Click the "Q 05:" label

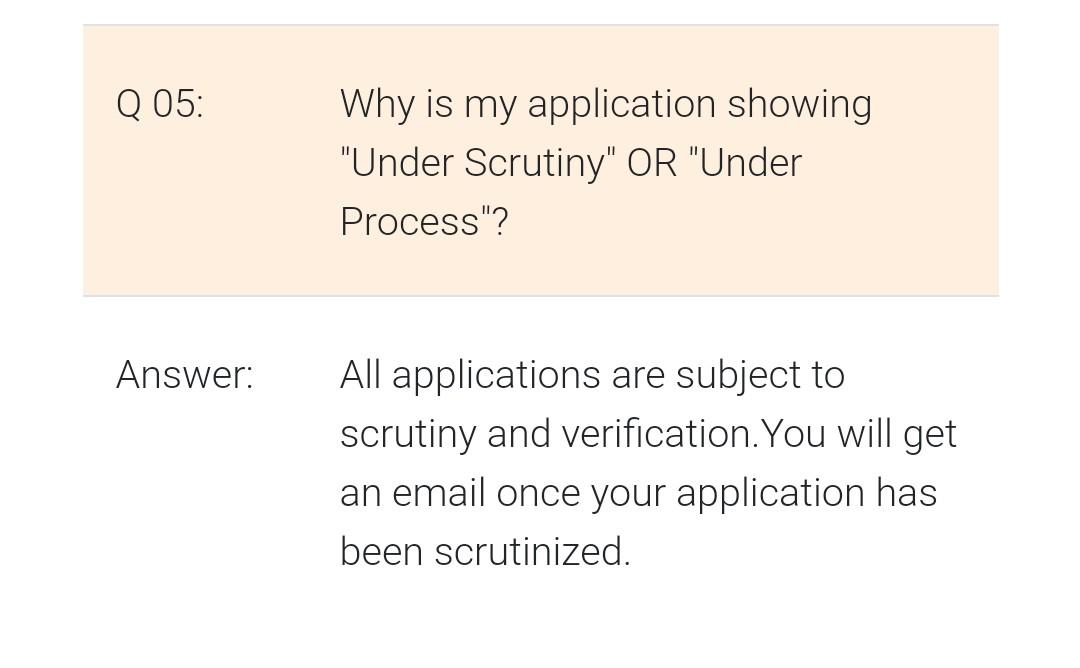(160, 103)
